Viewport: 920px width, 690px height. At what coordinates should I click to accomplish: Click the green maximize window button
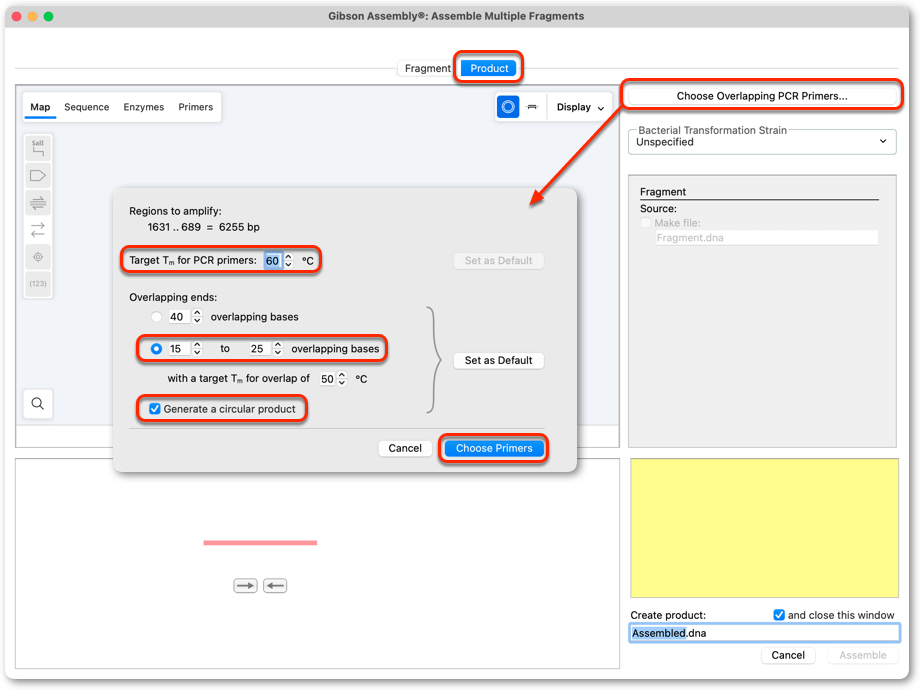click(49, 16)
